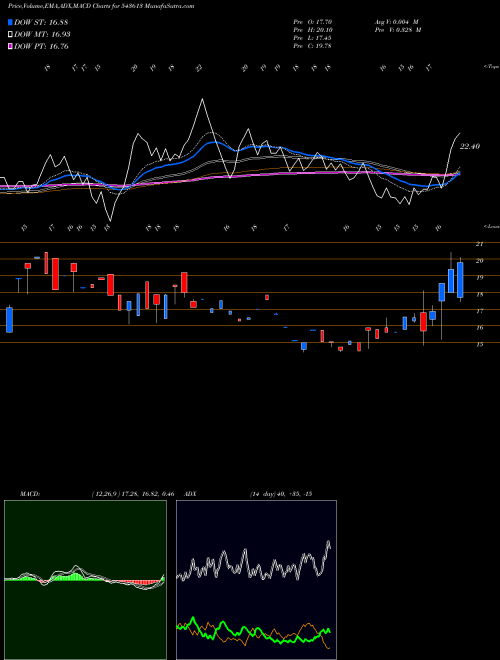
Task: Click the 17 price axis label
Action: click(x=480, y=311)
